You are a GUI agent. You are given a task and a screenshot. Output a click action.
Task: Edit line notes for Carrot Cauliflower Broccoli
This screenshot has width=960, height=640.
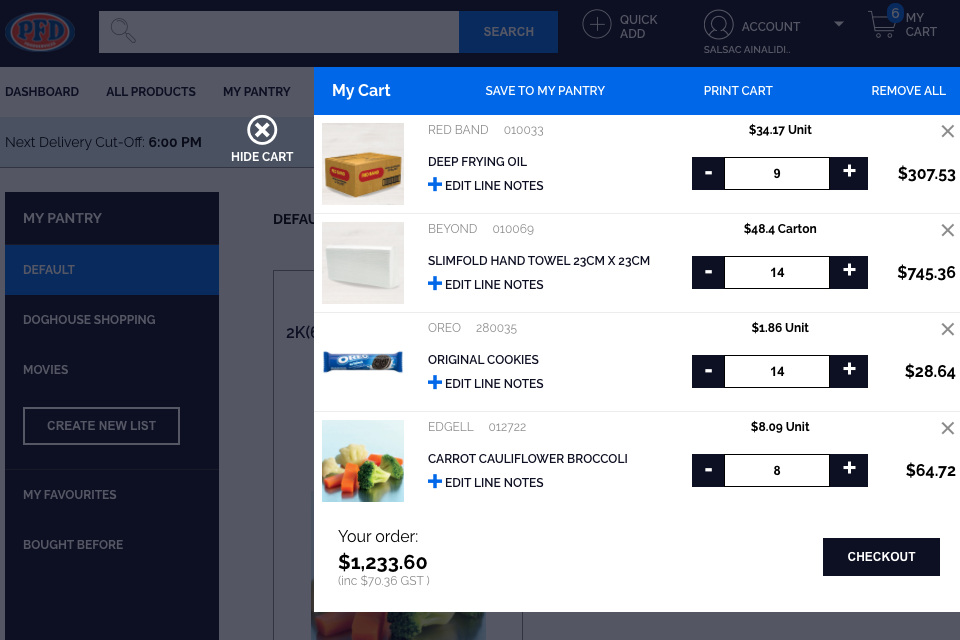486,483
